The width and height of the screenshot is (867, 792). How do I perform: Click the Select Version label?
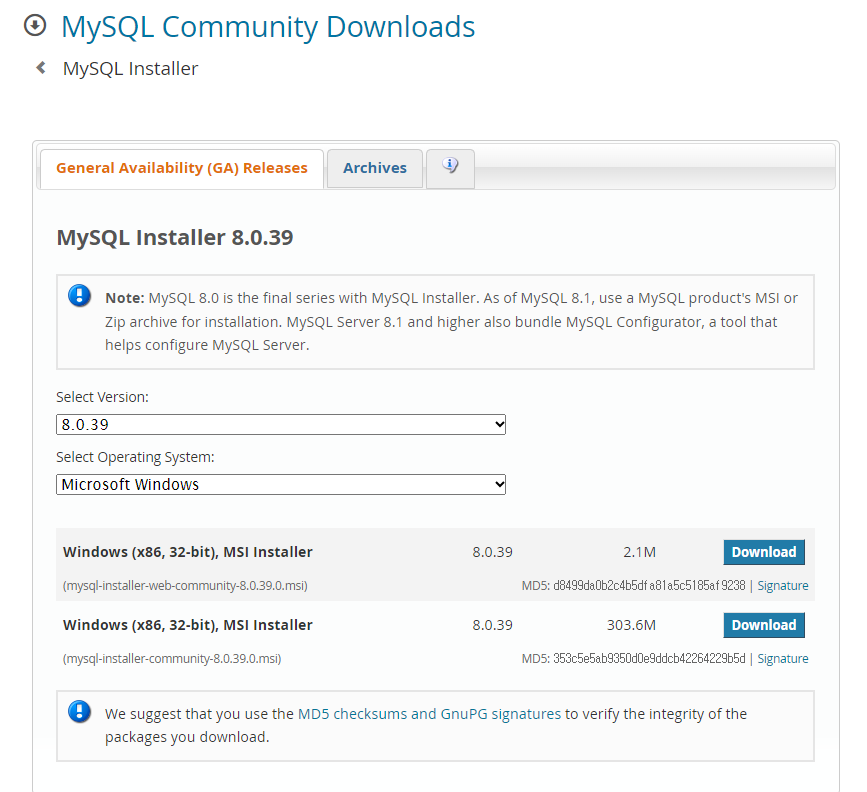pos(102,397)
